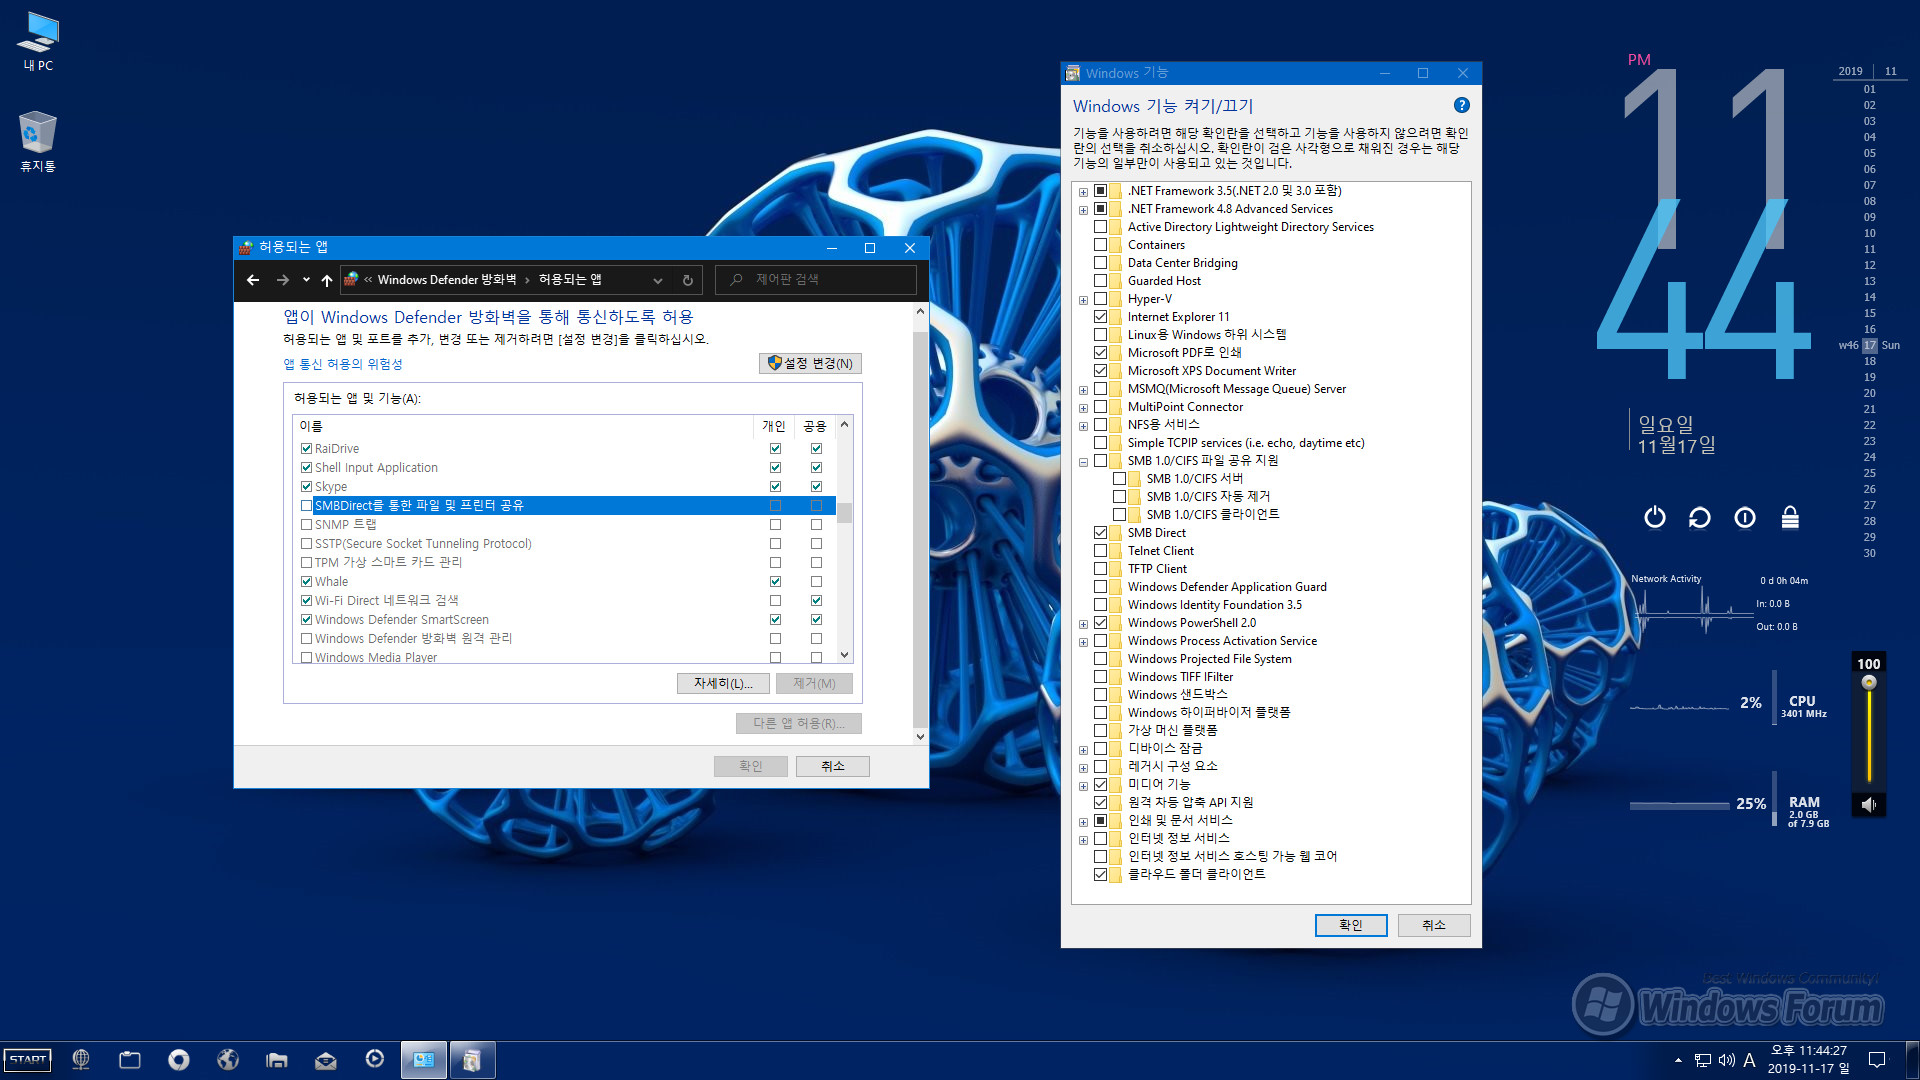Screen dimensions: 1920x1080
Task: Click the sleep/standby round widget icon
Action: tap(1745, 517)
